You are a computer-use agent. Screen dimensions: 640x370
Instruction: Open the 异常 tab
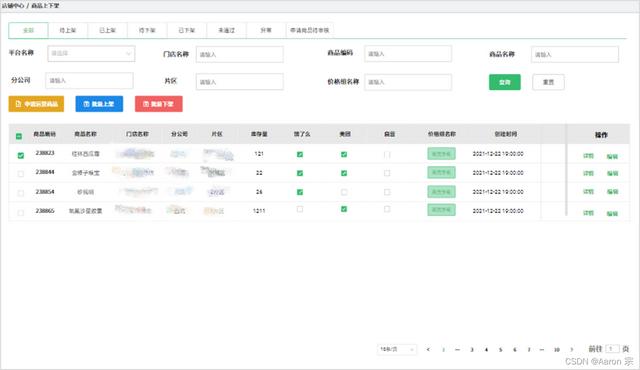(x=266, y=30)
